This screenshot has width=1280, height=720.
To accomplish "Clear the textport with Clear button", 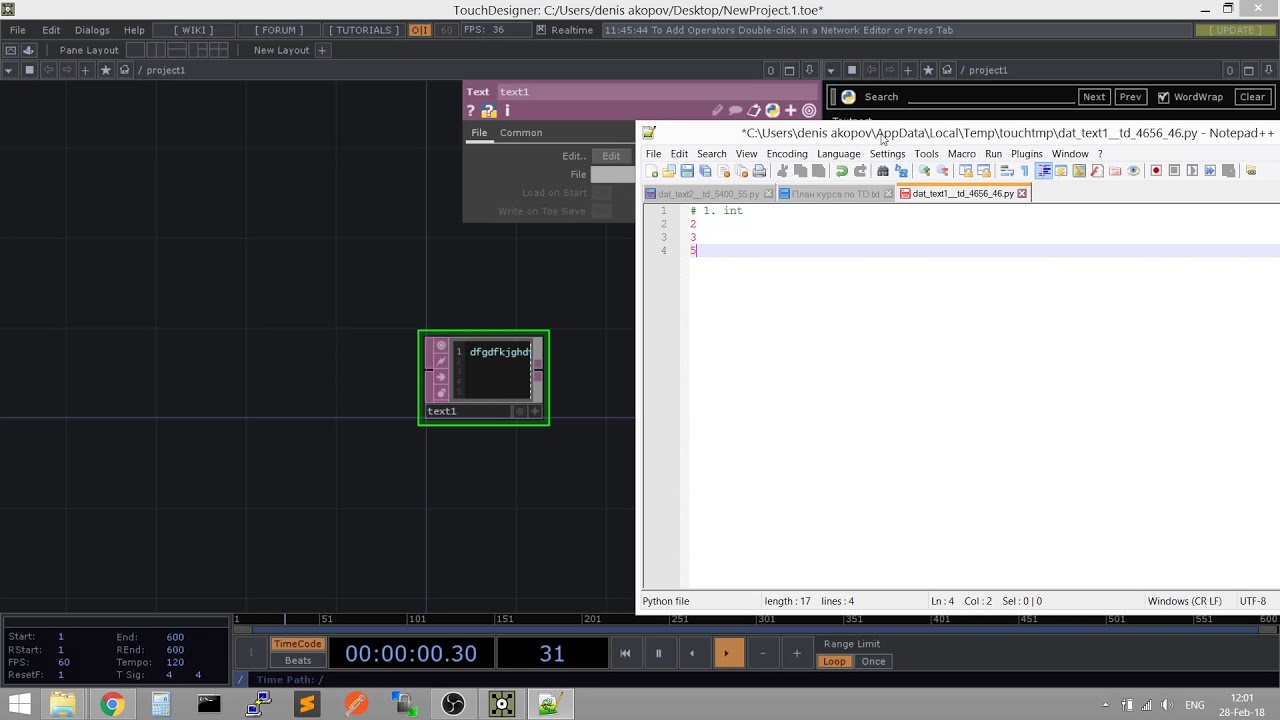I will click(1253, 97).
